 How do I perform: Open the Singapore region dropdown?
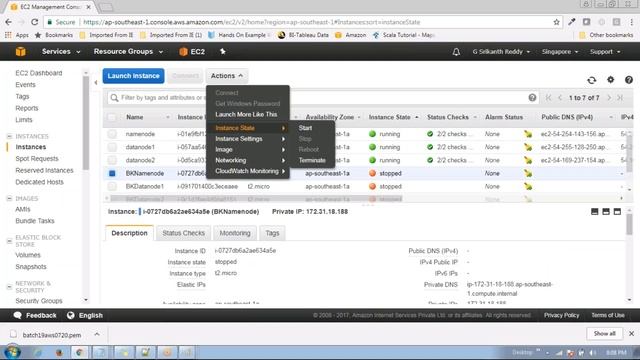[x=560, y=52]
